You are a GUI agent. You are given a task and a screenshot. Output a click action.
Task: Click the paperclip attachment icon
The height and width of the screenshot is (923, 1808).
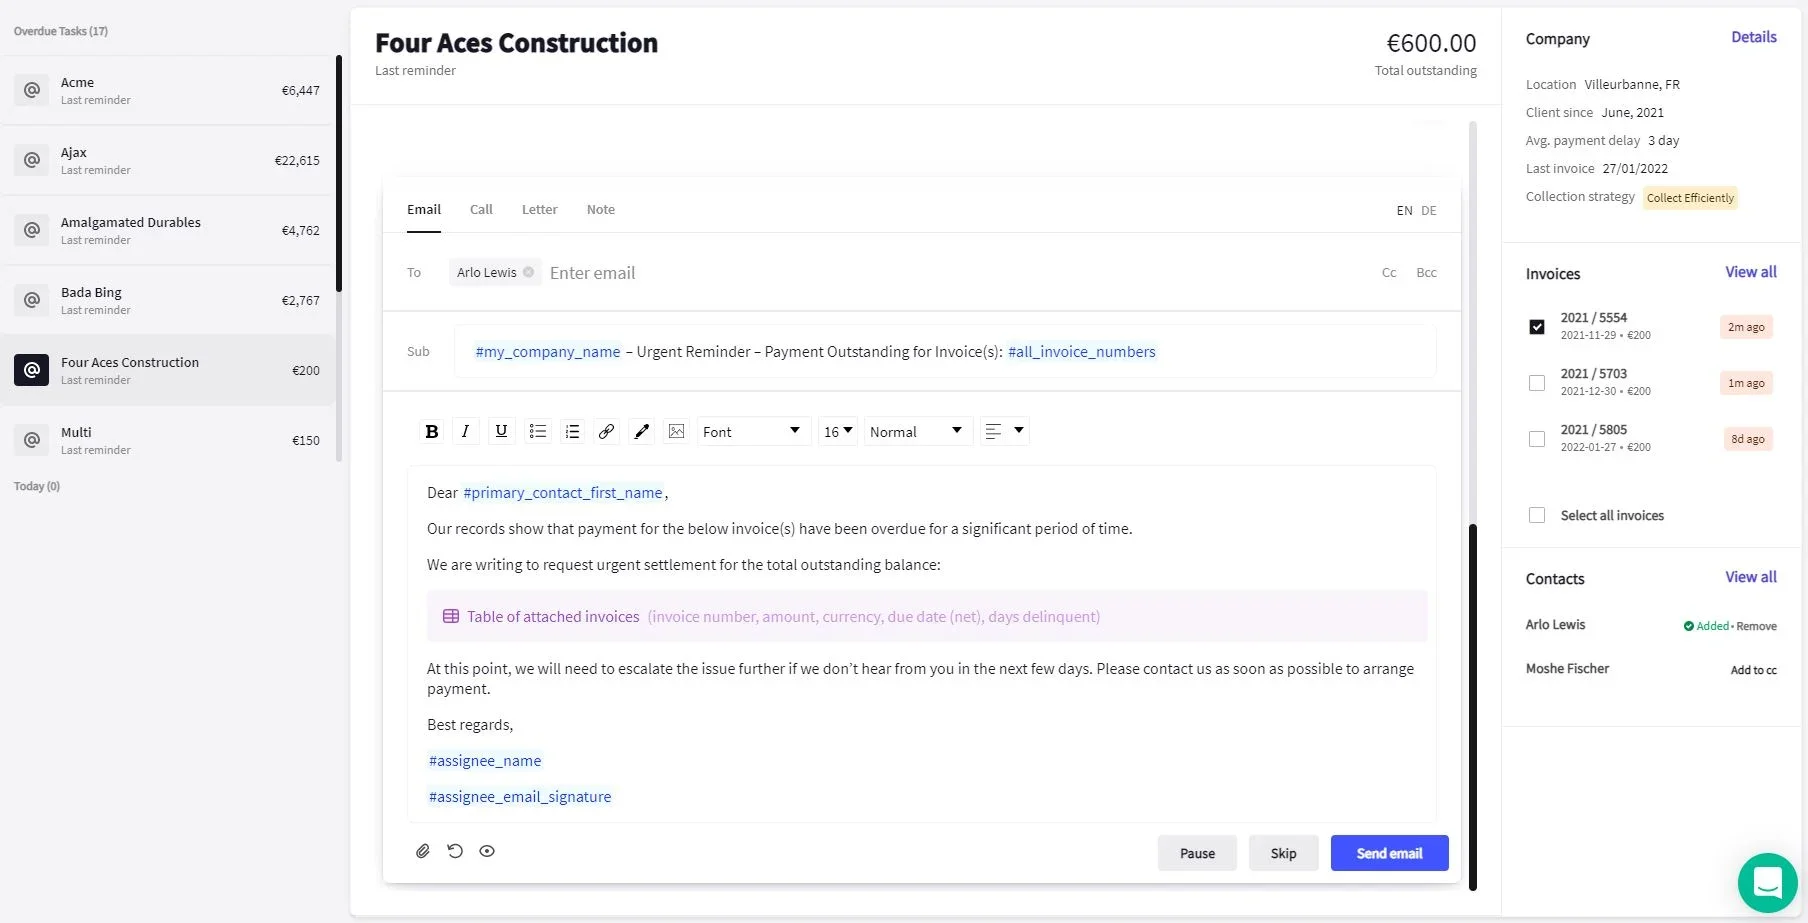click(x=423, y=851)
